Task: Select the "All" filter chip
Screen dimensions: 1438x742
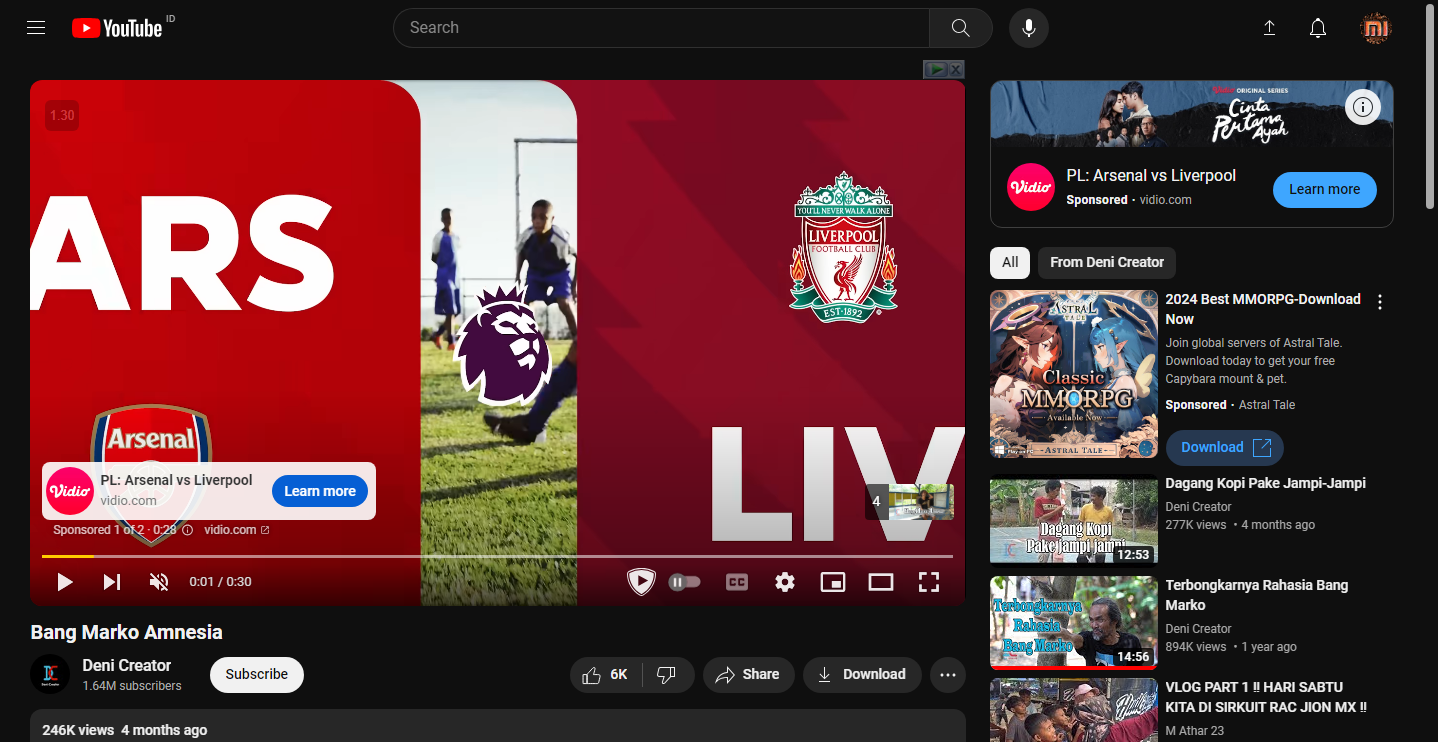Action: 1010,262
